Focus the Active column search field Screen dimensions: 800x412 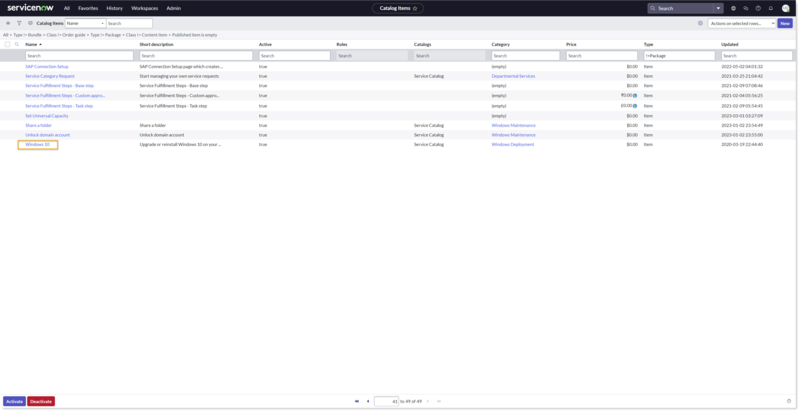(x=294, y=56)
